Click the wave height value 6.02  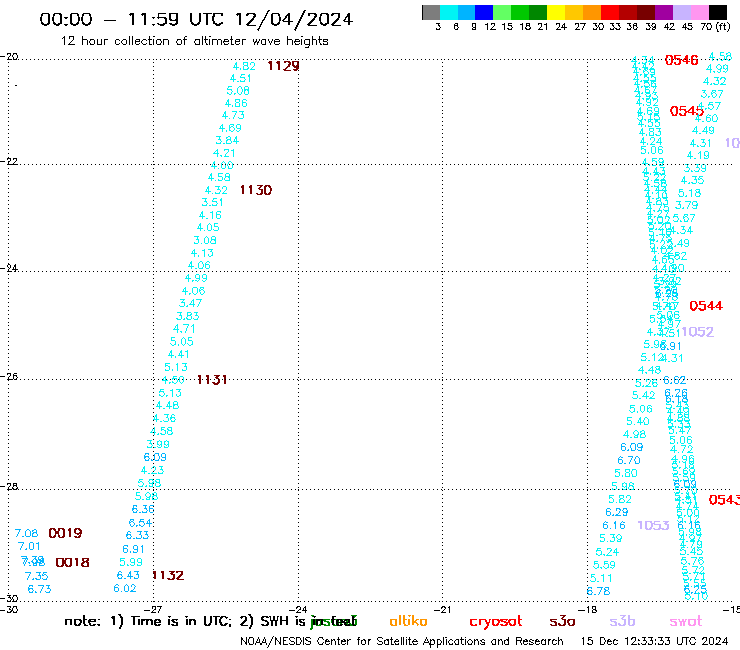coord(125,589)
